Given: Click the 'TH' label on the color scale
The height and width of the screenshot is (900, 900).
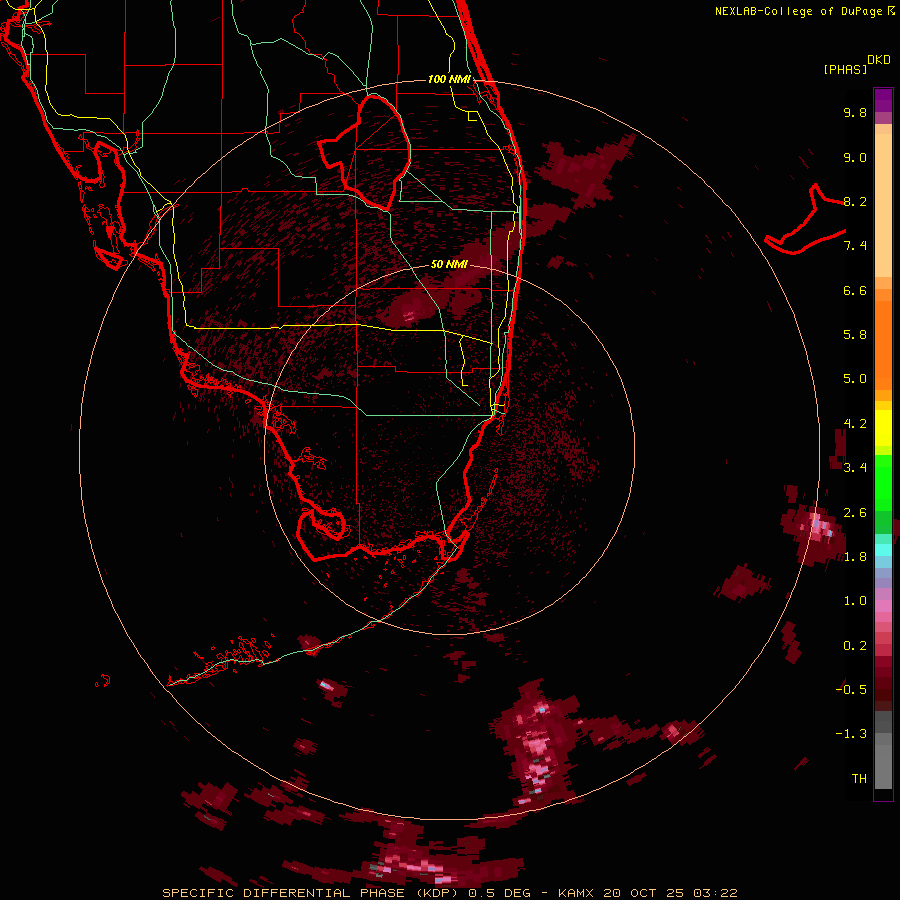Looking at the screenshot, I should (859, 779).
